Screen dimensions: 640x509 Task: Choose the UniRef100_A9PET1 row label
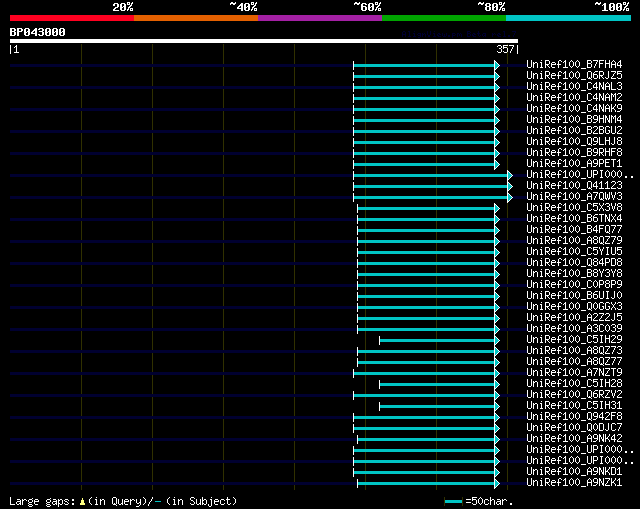(574, 163)
